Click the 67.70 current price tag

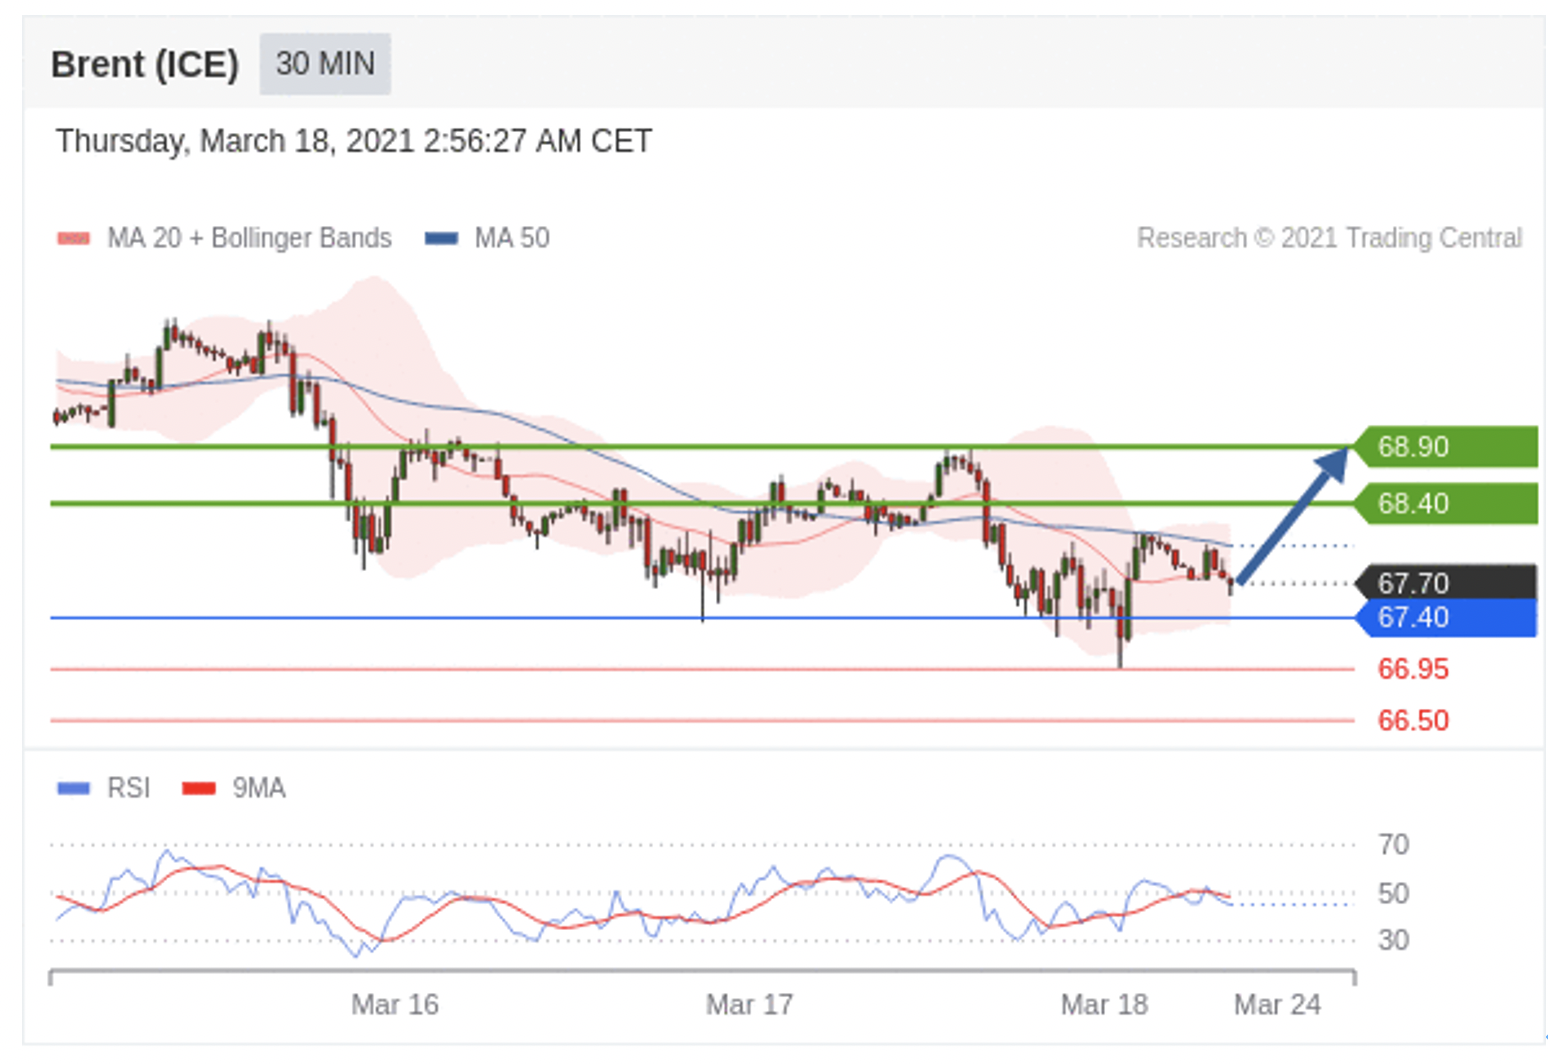[x=1445, y=583]
